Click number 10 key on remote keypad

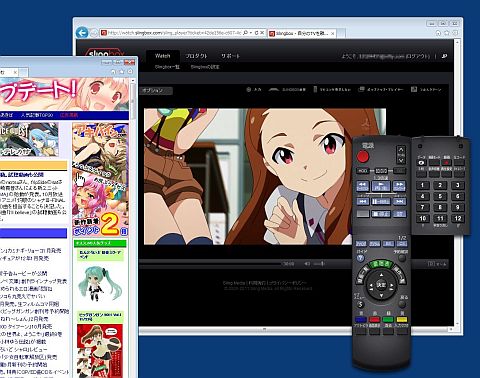422,219
